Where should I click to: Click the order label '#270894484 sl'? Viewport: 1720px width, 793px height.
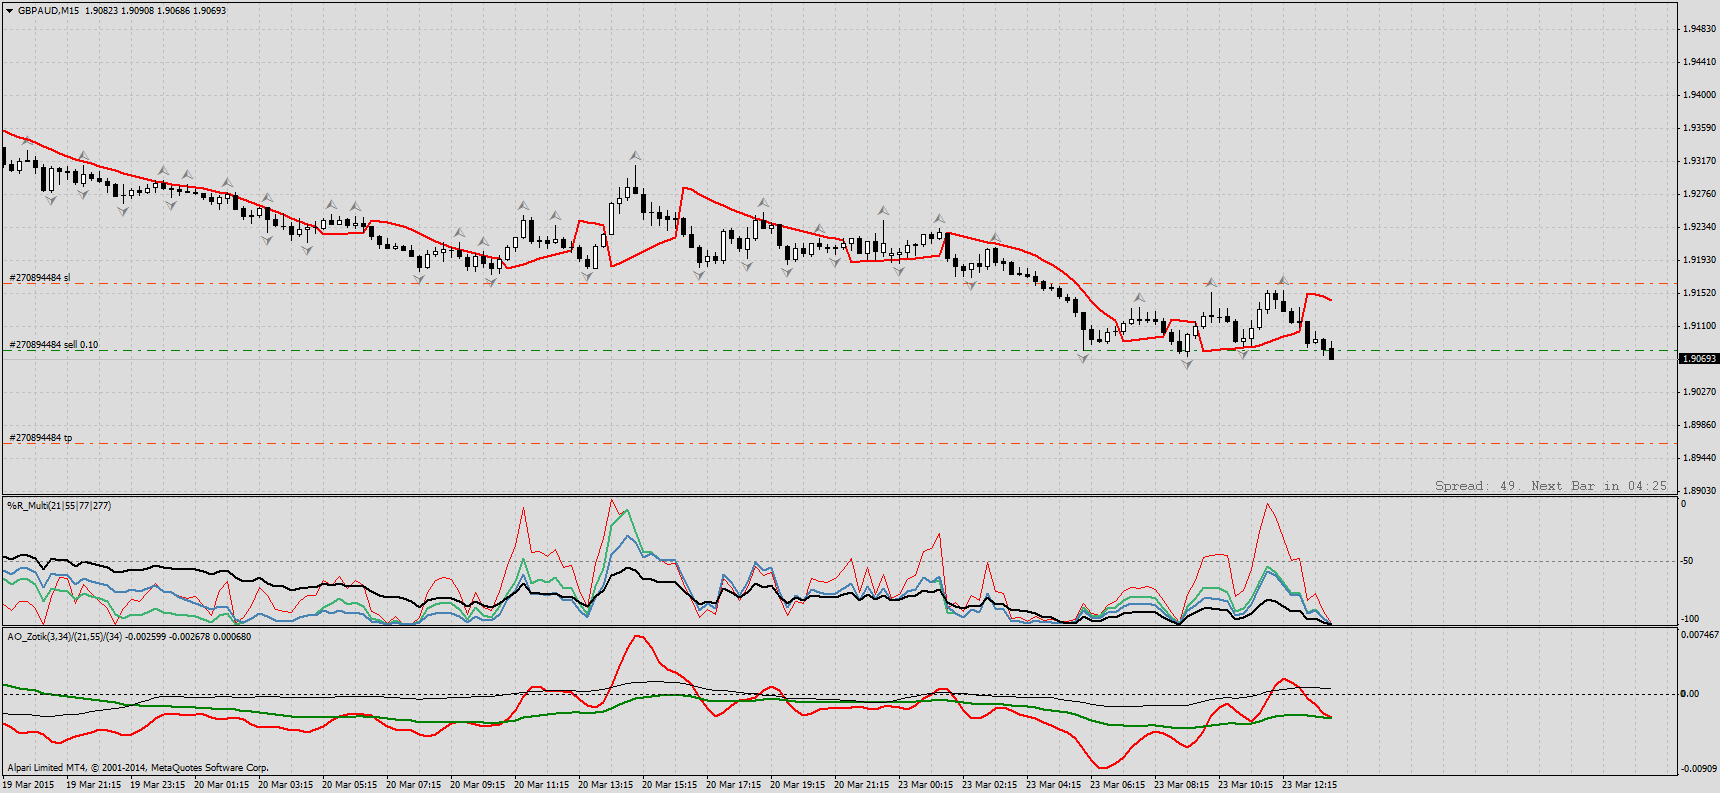click(40, 278)
